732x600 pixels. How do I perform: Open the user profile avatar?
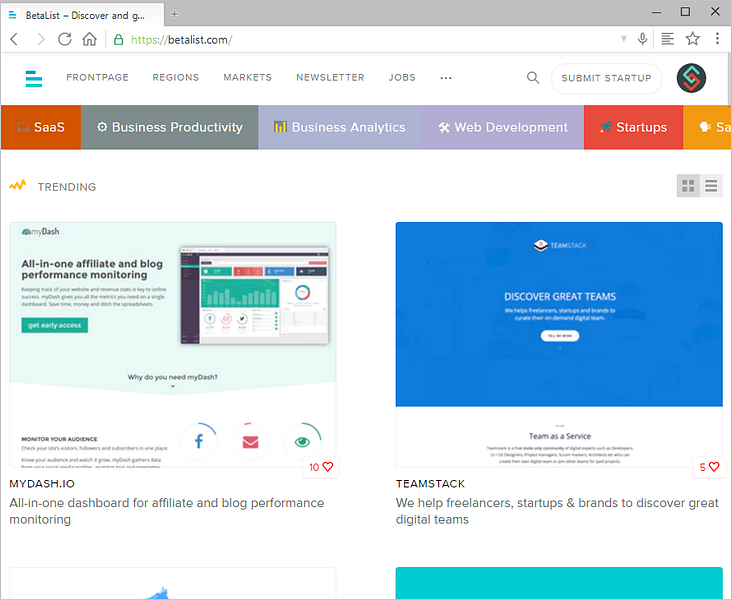[x=691, y=78]
